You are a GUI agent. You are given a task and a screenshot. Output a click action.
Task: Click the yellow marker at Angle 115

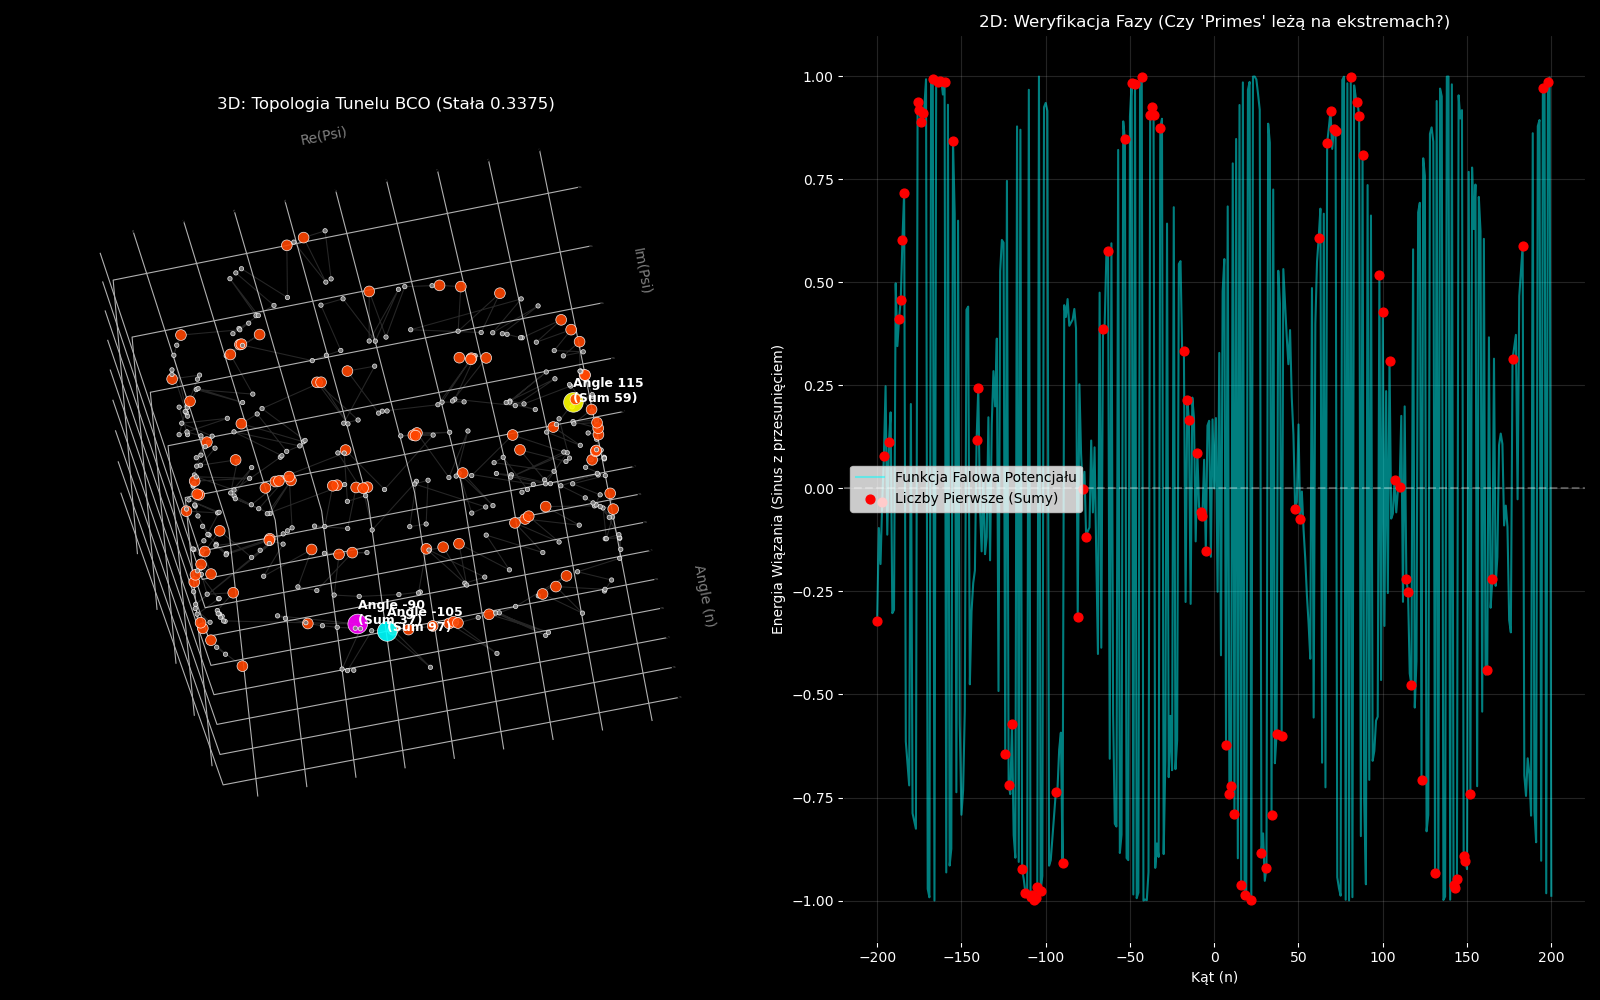pyautogui.click(x=573, y=402)
